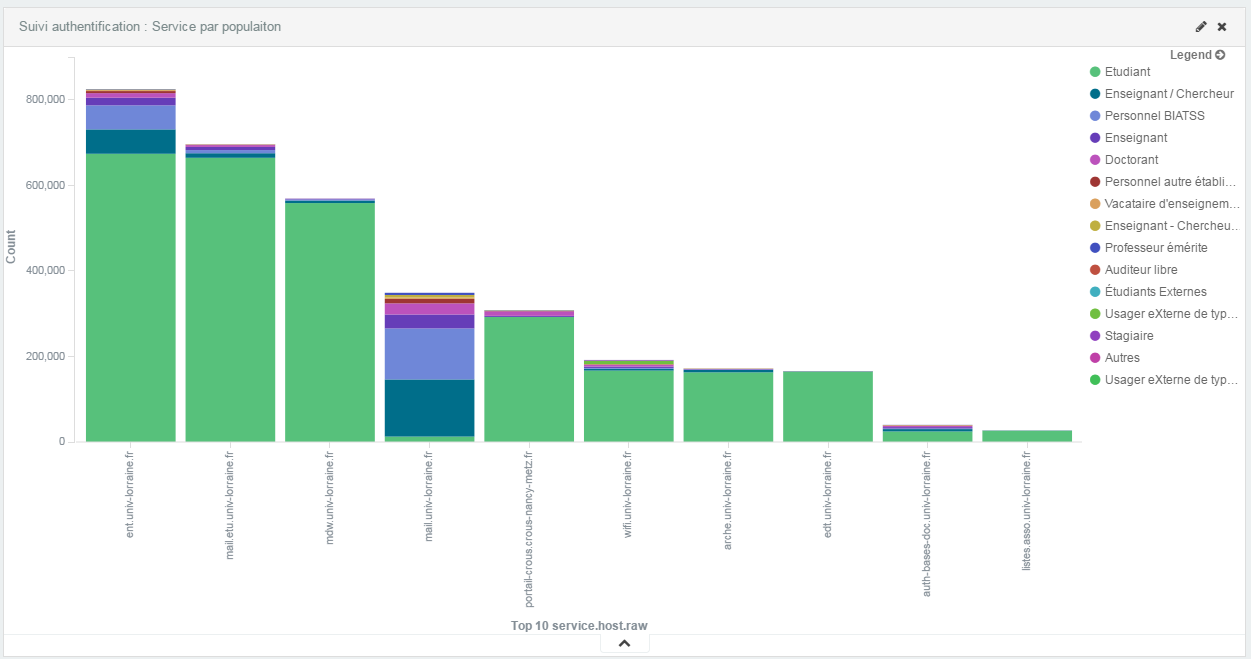
Task: Toggle Personnel BIATSS legend entry
Action: pos(1154,116)
